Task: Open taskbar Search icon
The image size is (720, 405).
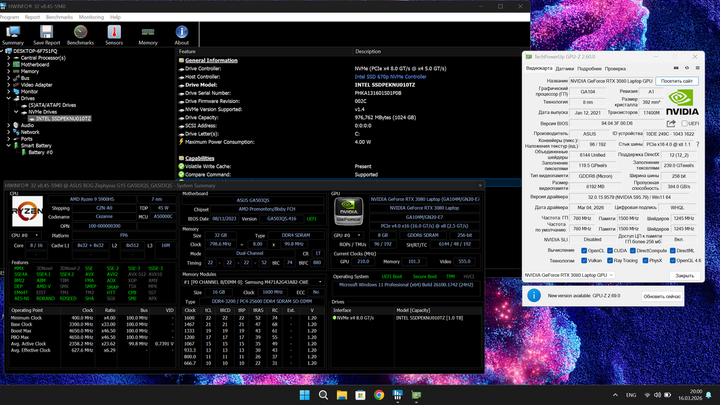Action: 323,395
